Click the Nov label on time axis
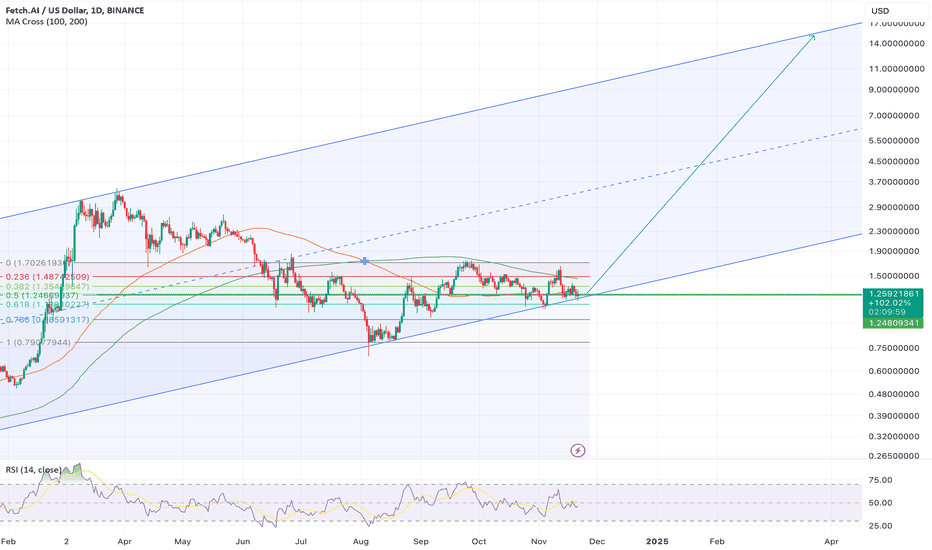The height and width of the screenshot is (550, 932). [x=539, y=542]
